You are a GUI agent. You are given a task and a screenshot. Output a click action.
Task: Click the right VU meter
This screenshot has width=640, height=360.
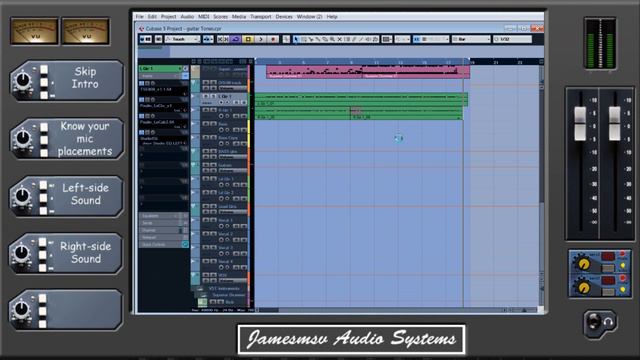pyautogui.click(x=86, y=31)
